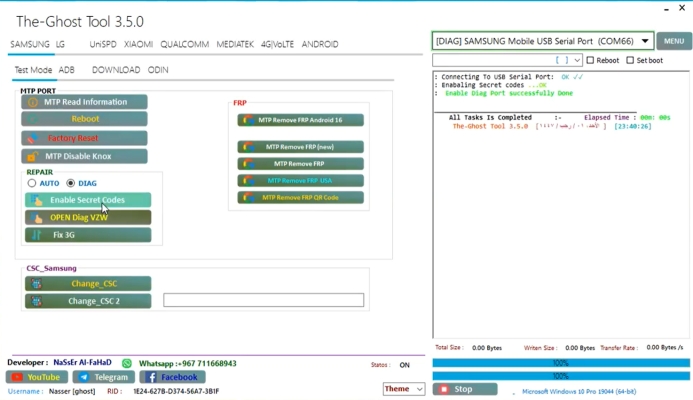Click the MTP Disable Knox button
Image resolution: width=693 pixels, height=400 pixels.
pos(84,156)
